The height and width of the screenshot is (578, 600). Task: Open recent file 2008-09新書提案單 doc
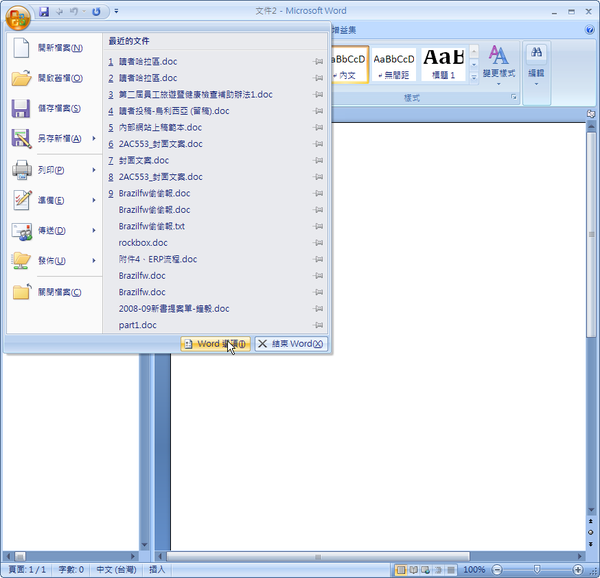(x=174, y=309)
